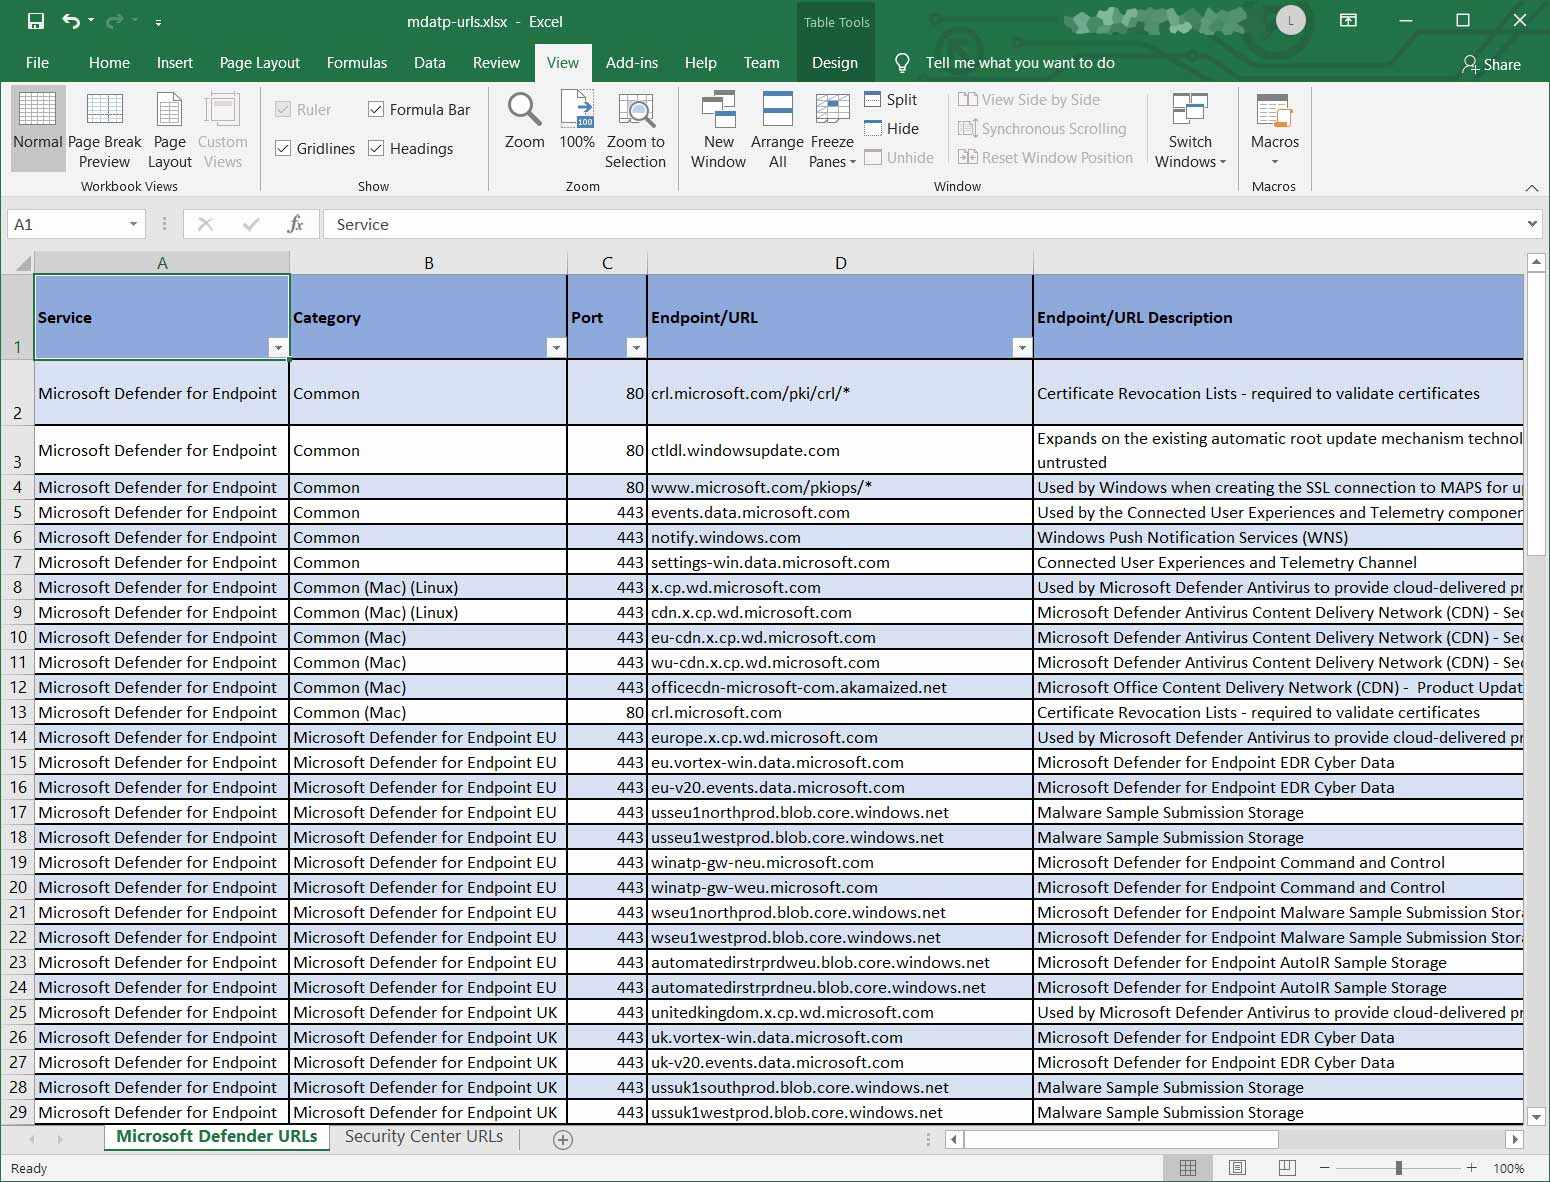The height and width of the screenshot is (1182, 1550).
Task: Open the Name Box dropdown
Action: (x=133, y=224)
